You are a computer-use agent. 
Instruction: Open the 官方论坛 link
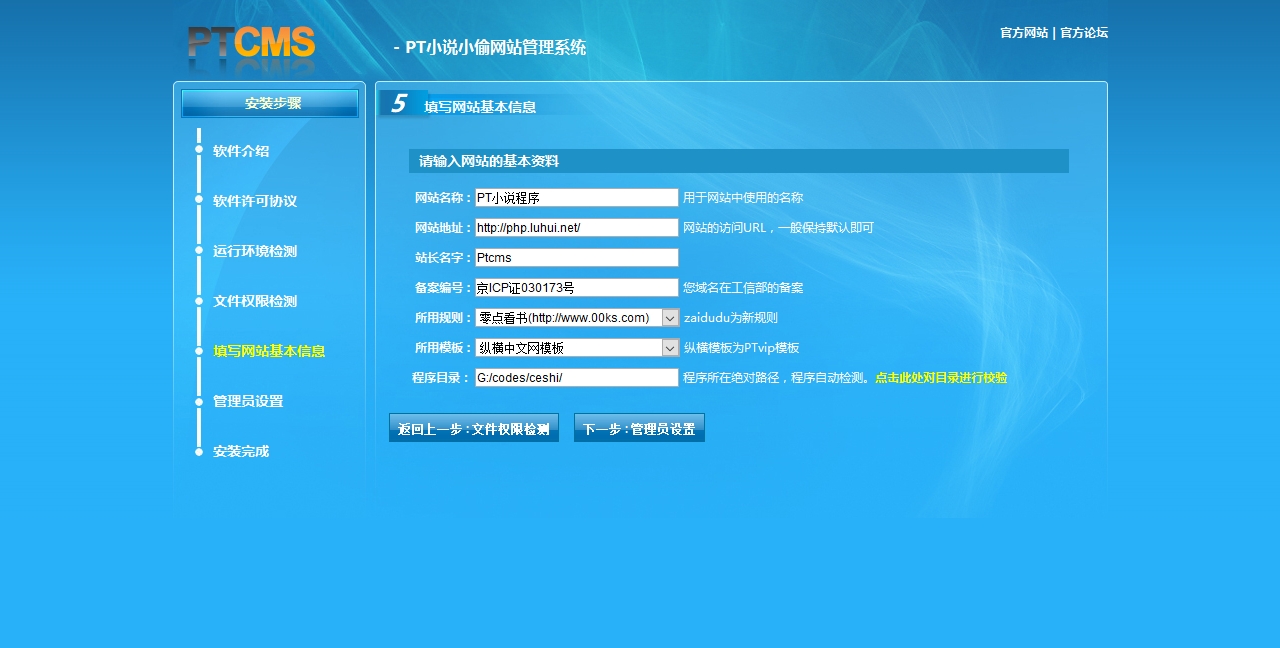click(x=1084, y=33)
